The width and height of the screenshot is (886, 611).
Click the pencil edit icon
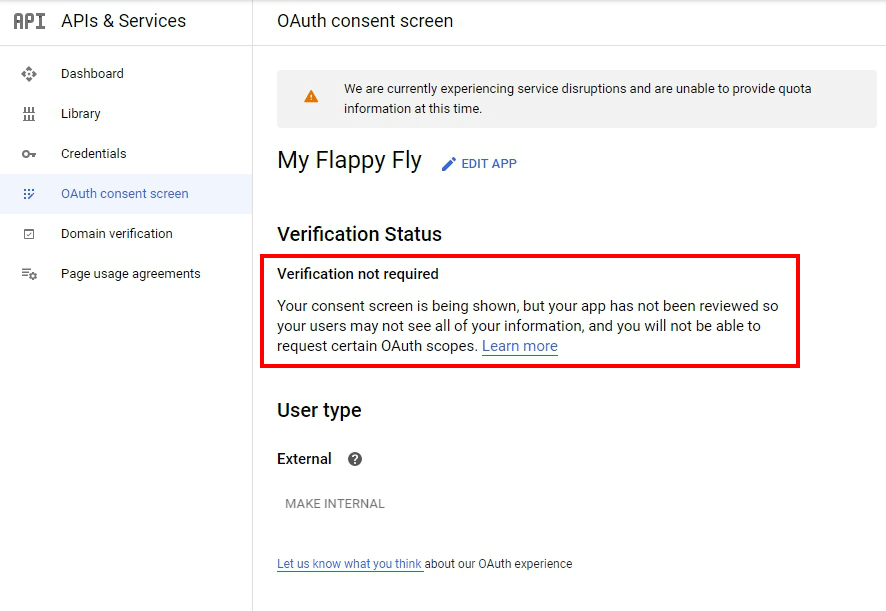[449, 164]
